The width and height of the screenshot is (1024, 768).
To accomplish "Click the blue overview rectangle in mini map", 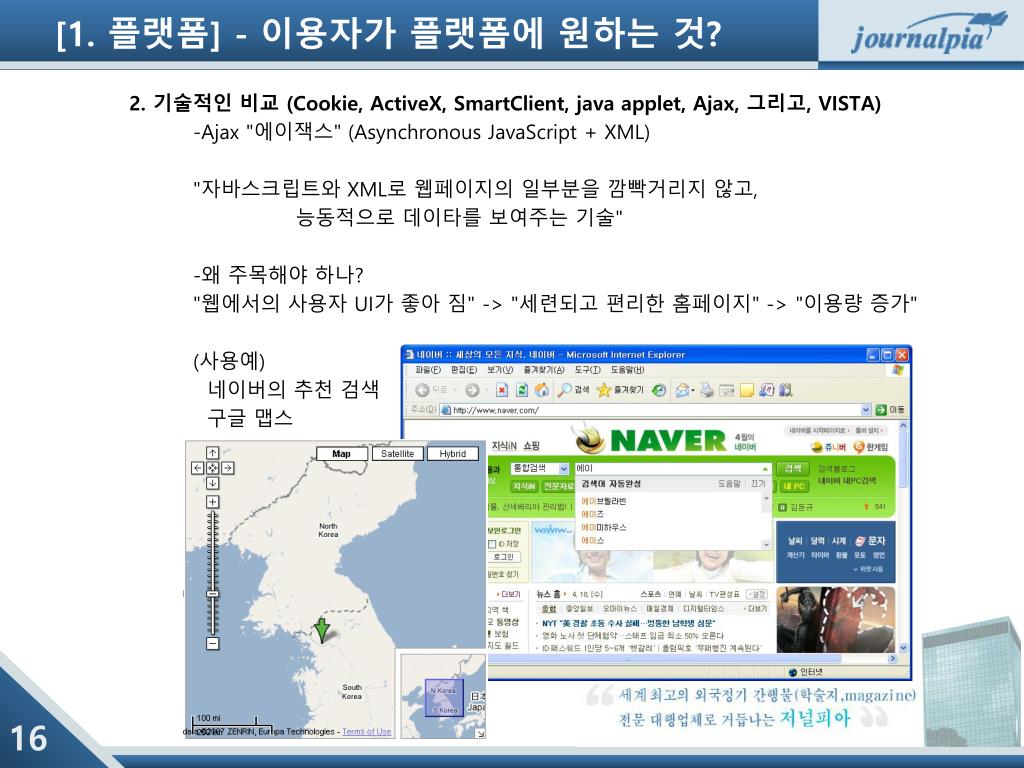I will [x=444, y=697].
